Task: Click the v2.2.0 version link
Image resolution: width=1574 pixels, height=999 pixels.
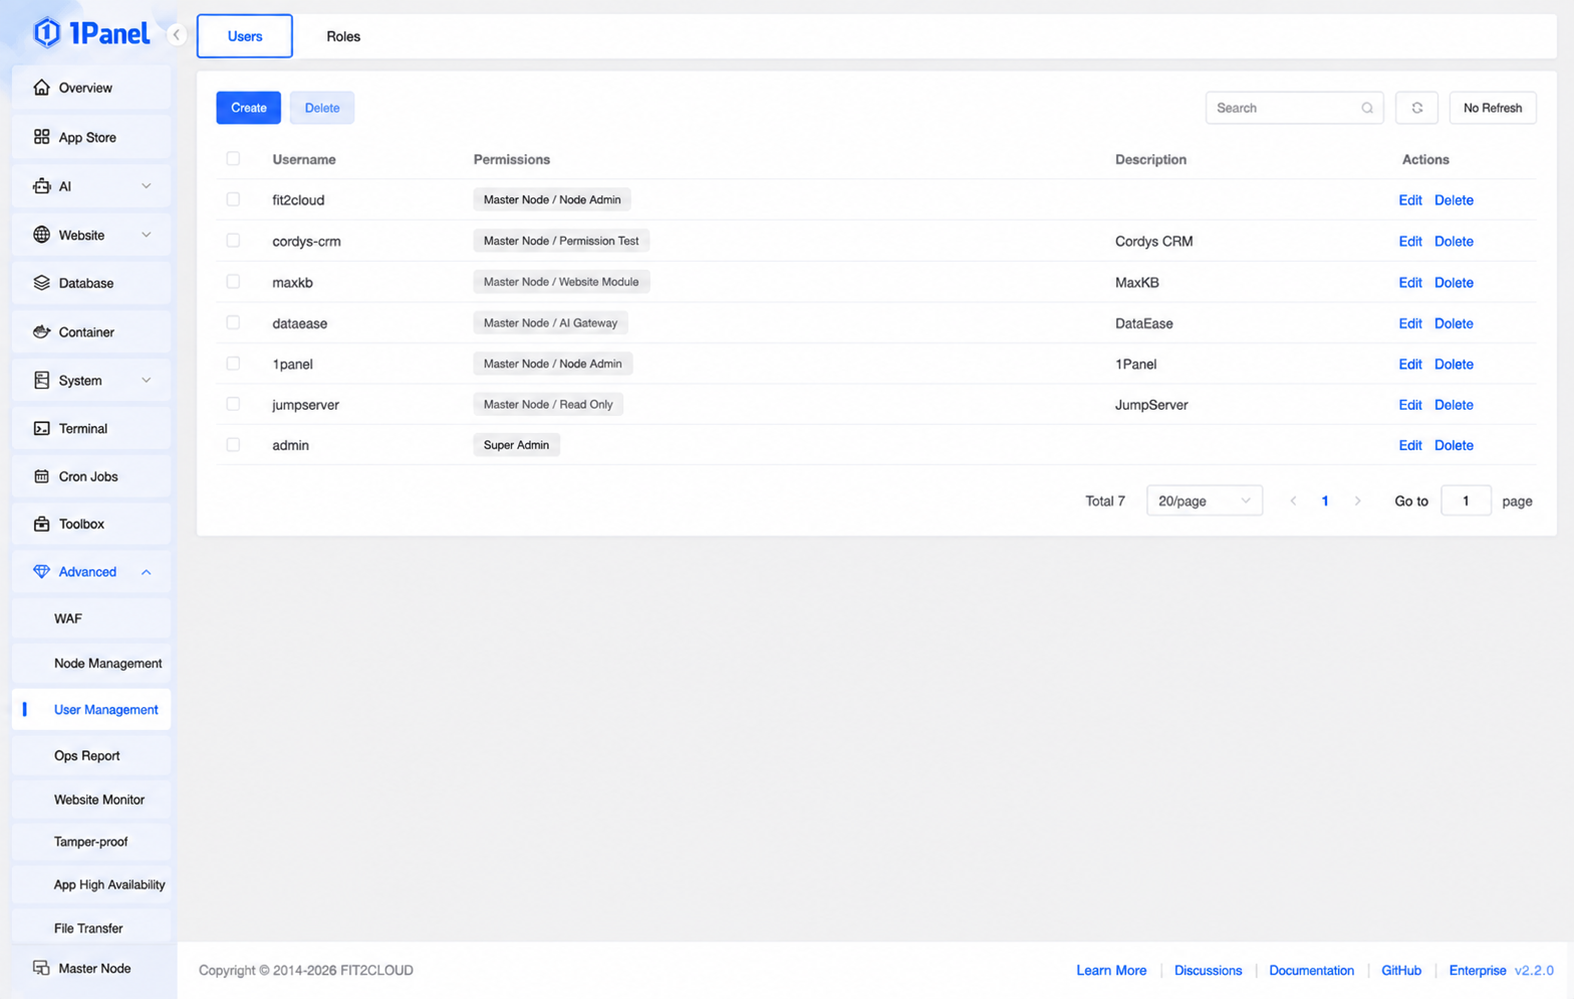Action: click(x=1534, y=970)
